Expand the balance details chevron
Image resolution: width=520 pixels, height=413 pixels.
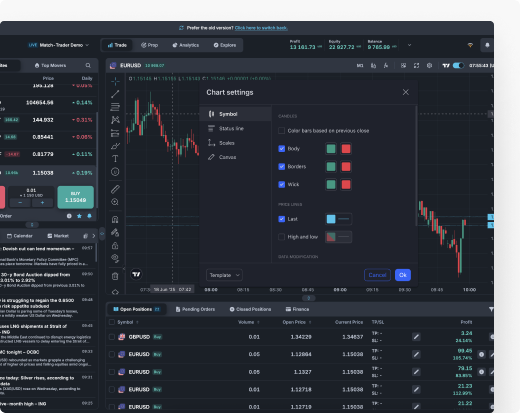click(409, 45)
